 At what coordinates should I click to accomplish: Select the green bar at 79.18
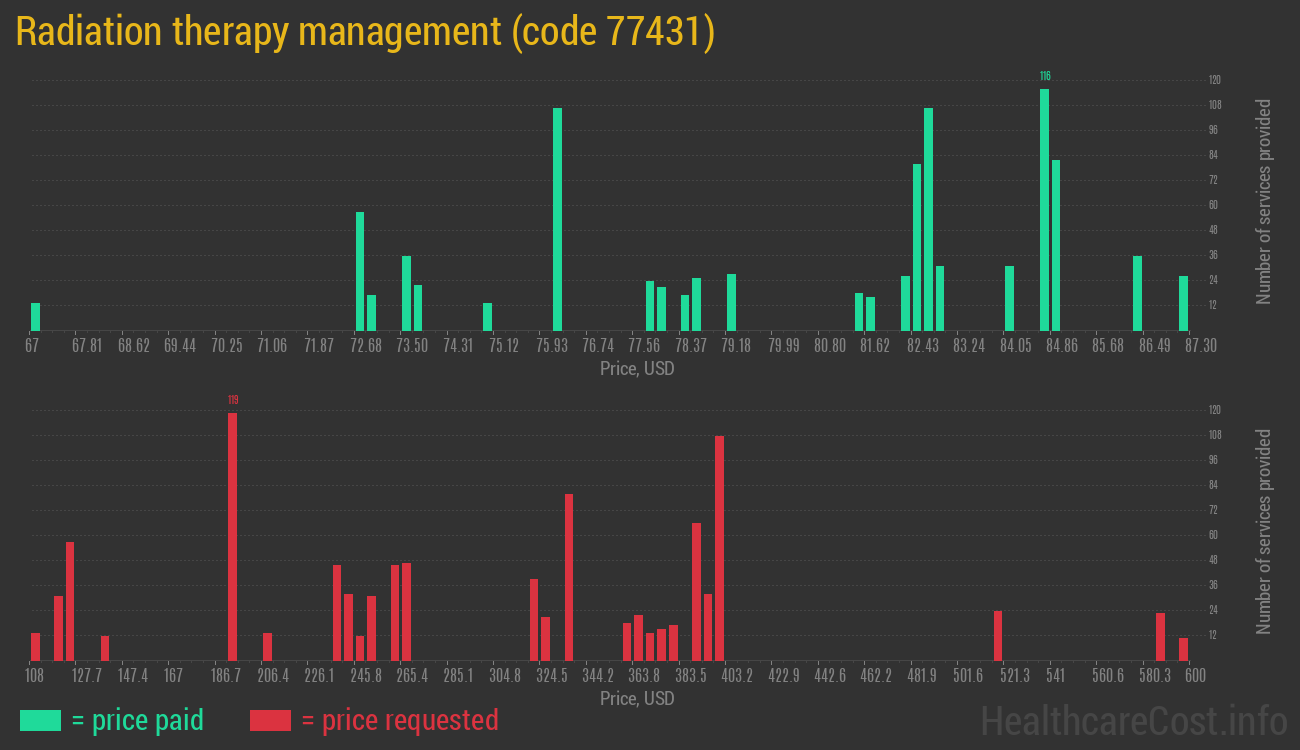[x=731, y=302]
